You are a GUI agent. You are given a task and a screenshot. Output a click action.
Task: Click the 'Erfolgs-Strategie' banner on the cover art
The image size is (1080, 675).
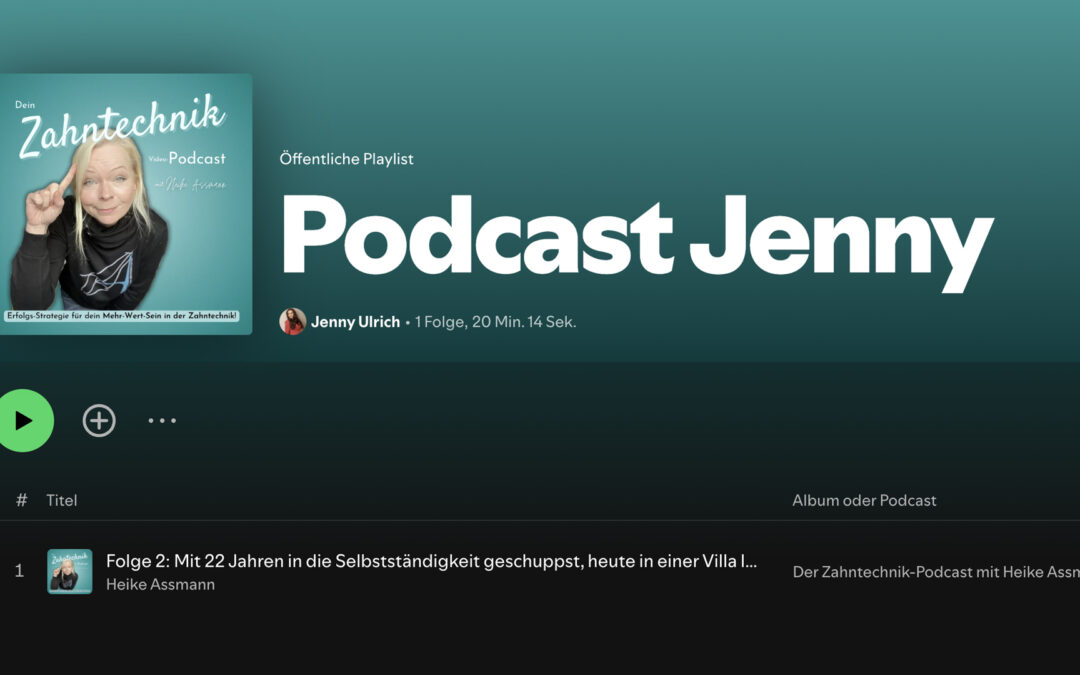pyautogui.click(x=125, y=317)
